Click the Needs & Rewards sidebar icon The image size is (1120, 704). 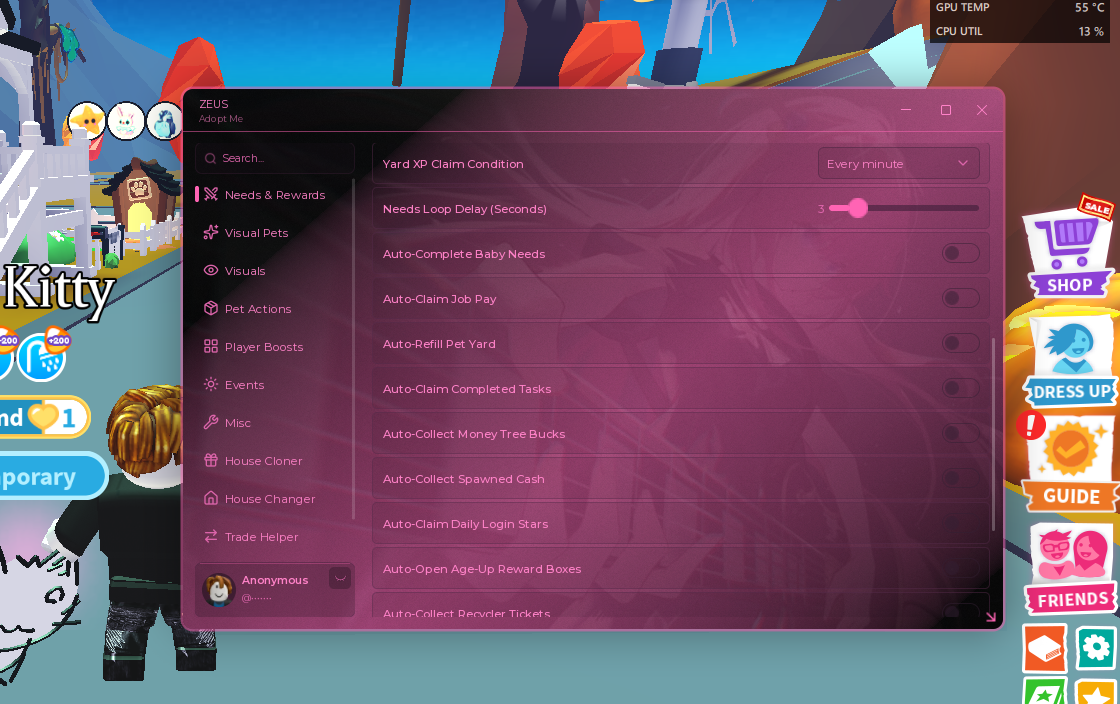click(x=211, y=194)
